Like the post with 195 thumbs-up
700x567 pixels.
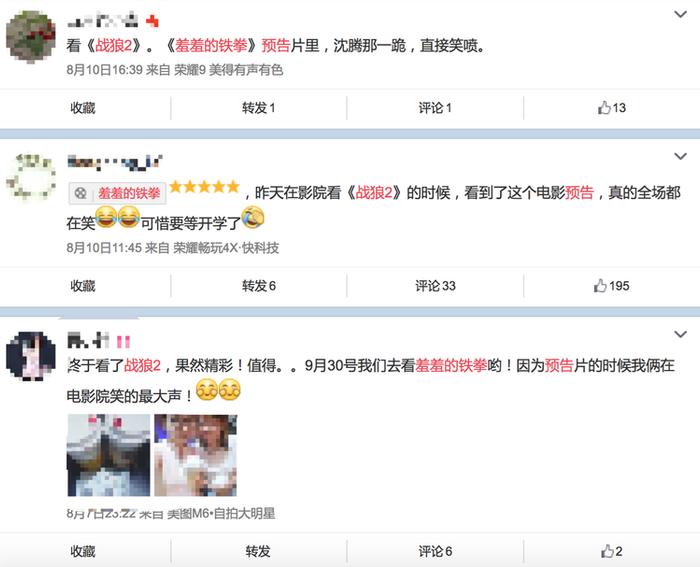[611, 286]
